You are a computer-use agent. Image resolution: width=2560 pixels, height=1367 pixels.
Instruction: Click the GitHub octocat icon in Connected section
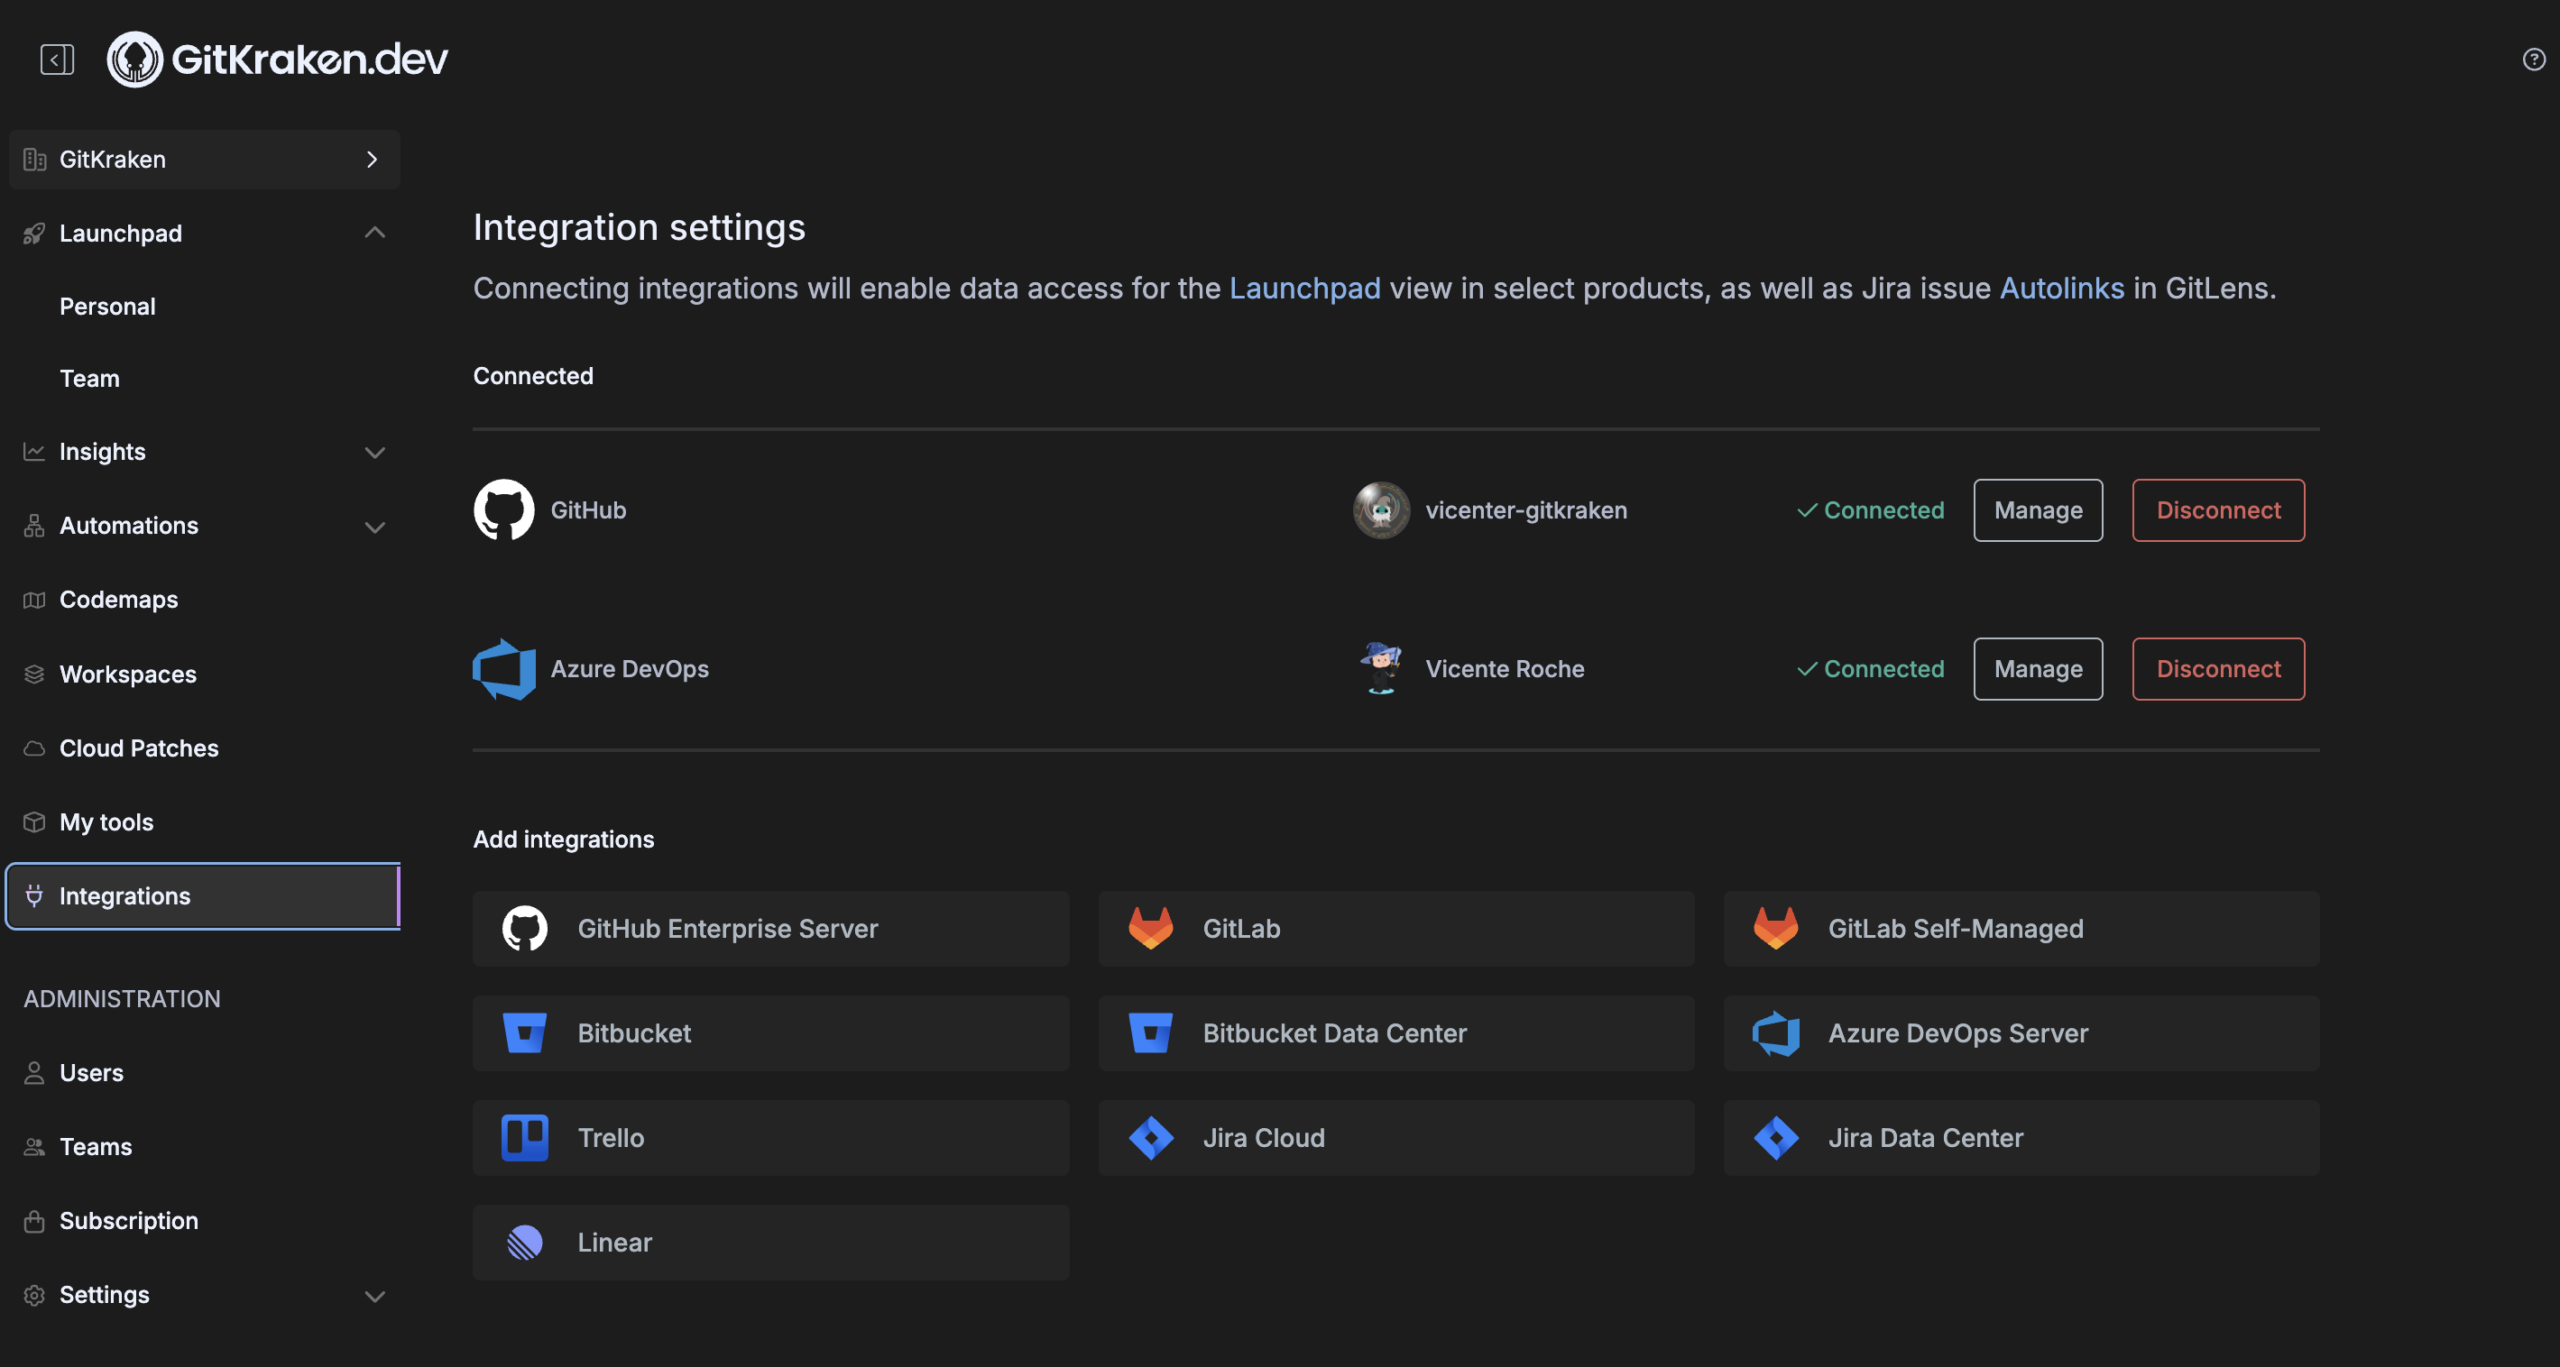[x=504, y=510]
